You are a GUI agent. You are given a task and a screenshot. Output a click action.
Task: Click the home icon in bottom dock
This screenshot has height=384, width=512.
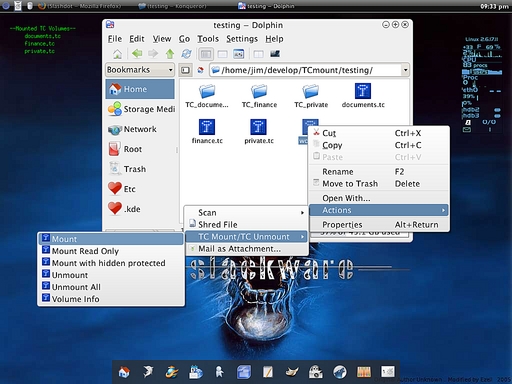(x=124, y=372)
